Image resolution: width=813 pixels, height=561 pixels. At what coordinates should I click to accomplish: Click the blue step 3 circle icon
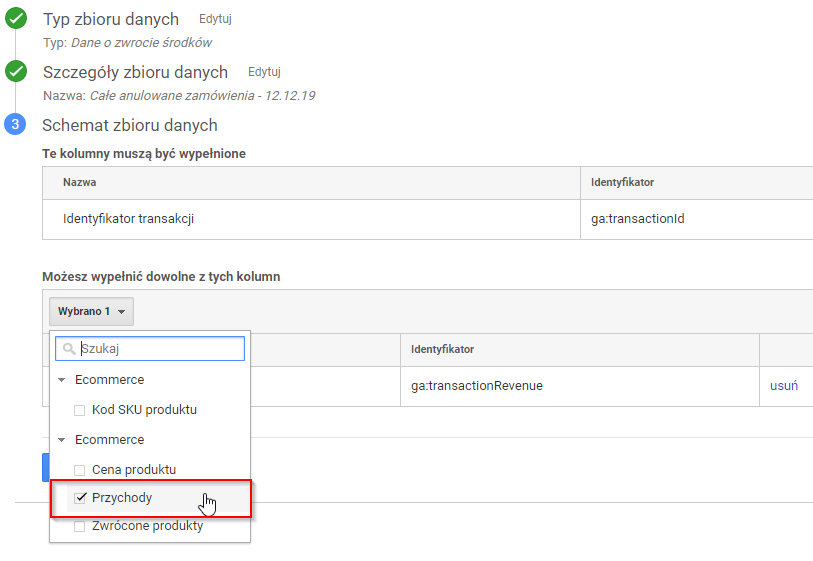(x=15, y=124)
